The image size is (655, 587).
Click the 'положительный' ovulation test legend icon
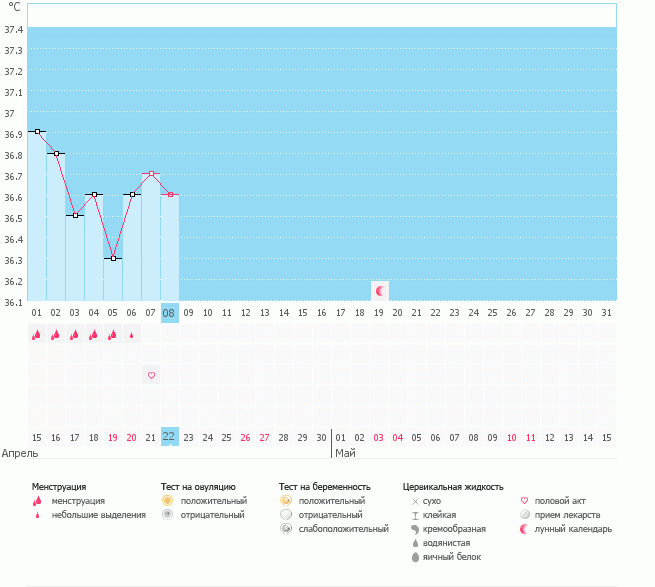168,500
